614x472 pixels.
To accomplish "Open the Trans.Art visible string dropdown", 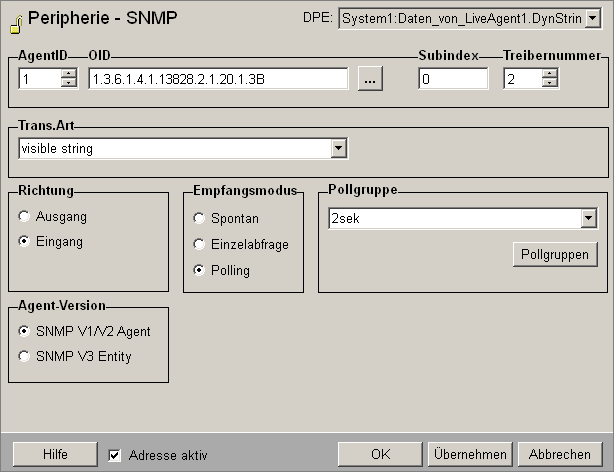I will click(x=339, y=148).
